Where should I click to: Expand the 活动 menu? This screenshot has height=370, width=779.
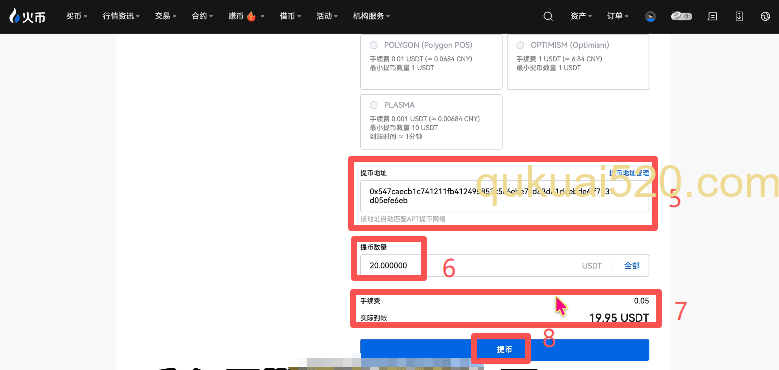coord(327,16)
